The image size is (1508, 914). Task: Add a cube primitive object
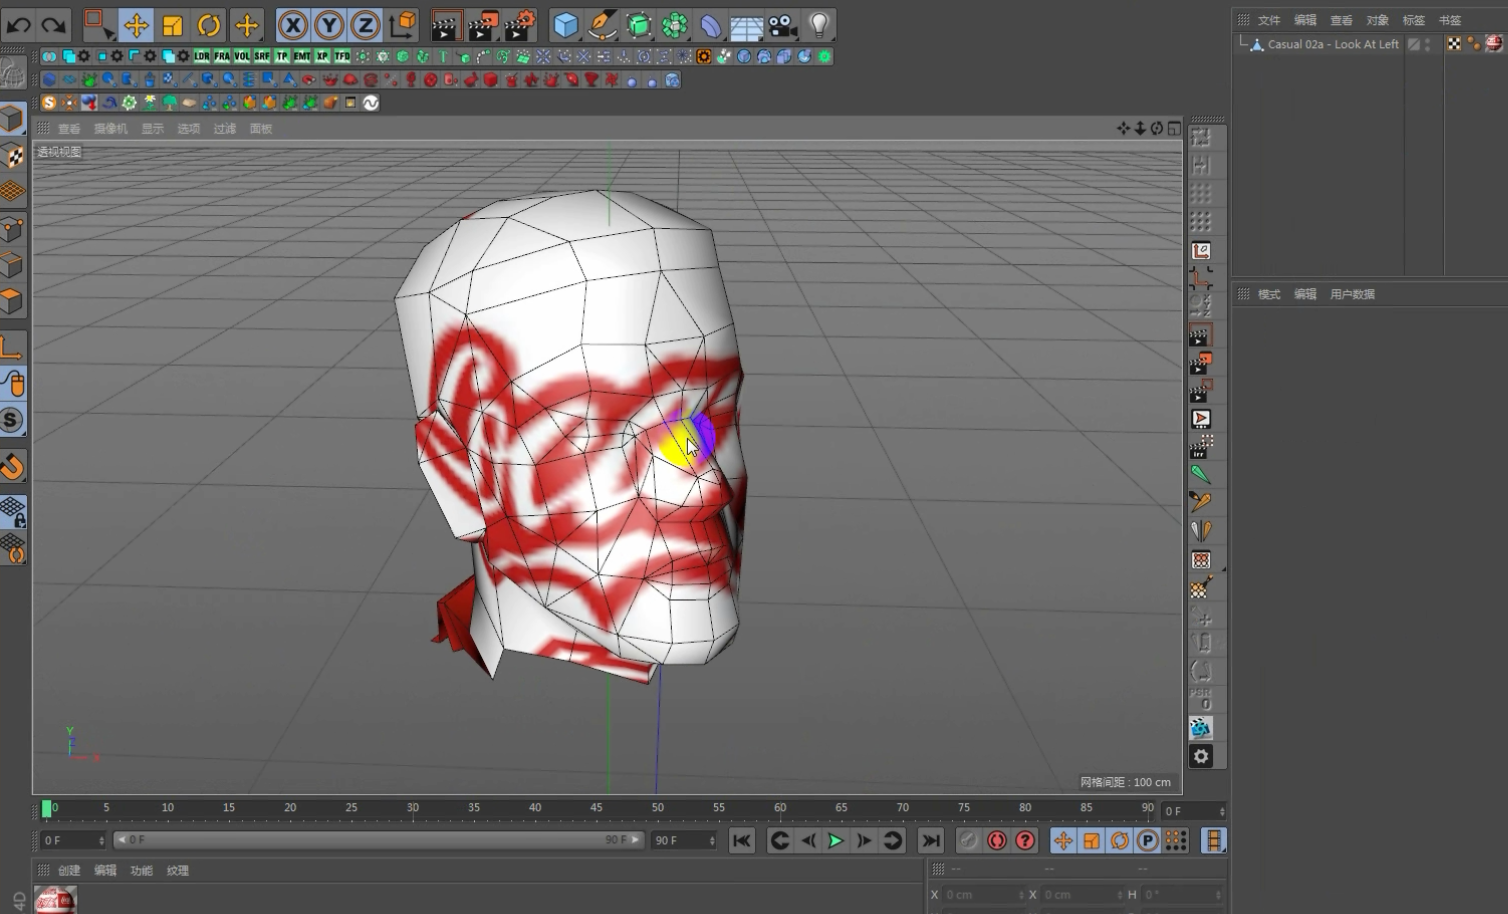click(x=566, y=25)
